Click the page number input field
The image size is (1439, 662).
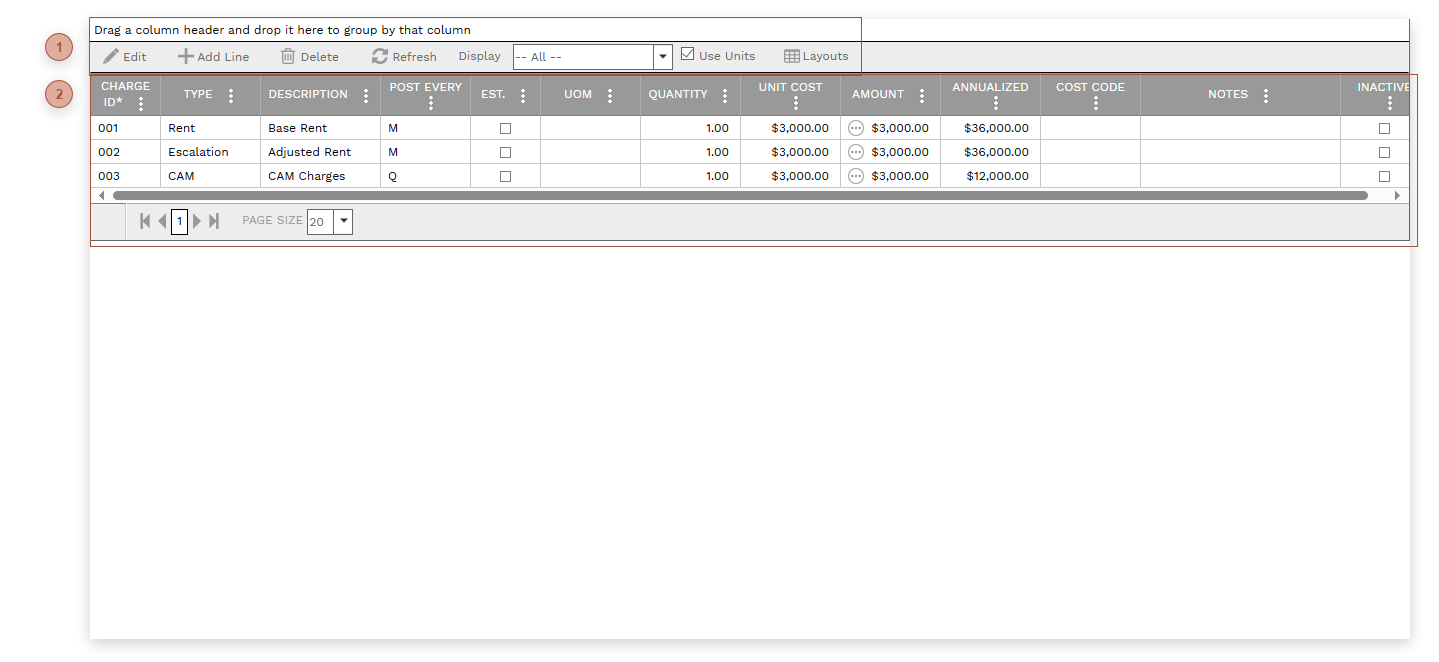pos(179,221)
